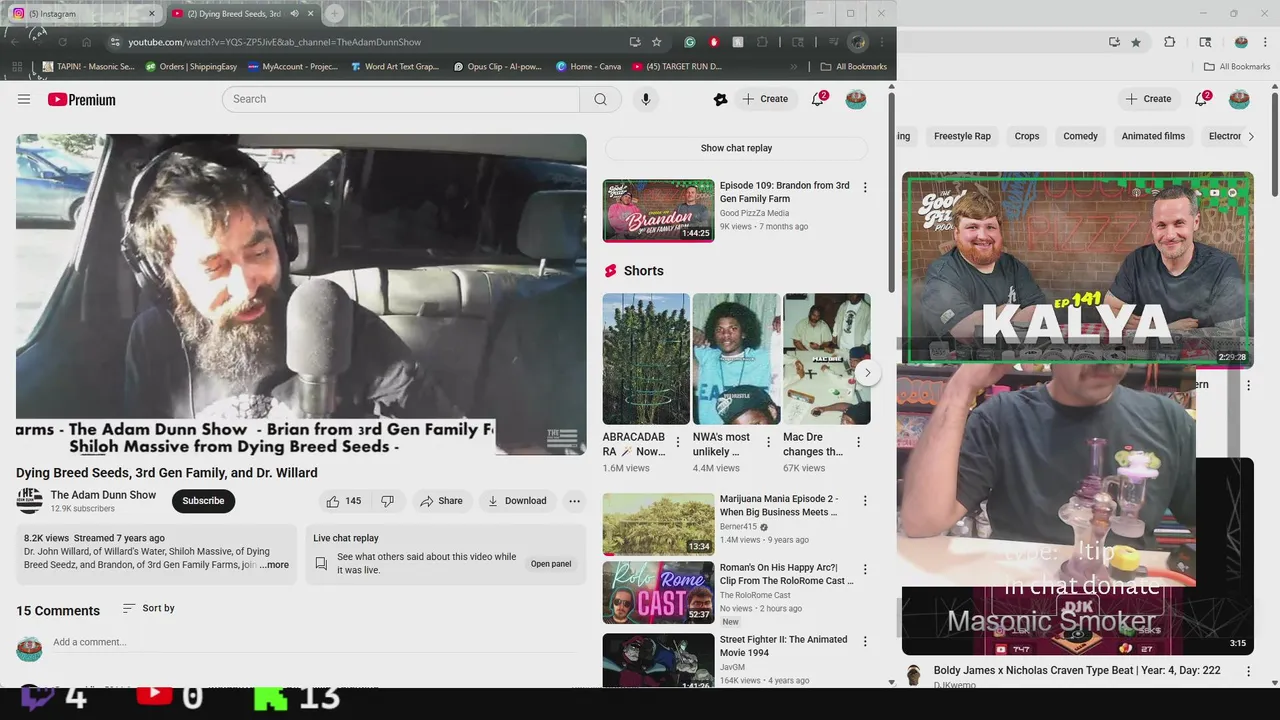Open Chrome menu in front window
The width and height of the screenshot is (1280, 720).
882,42
